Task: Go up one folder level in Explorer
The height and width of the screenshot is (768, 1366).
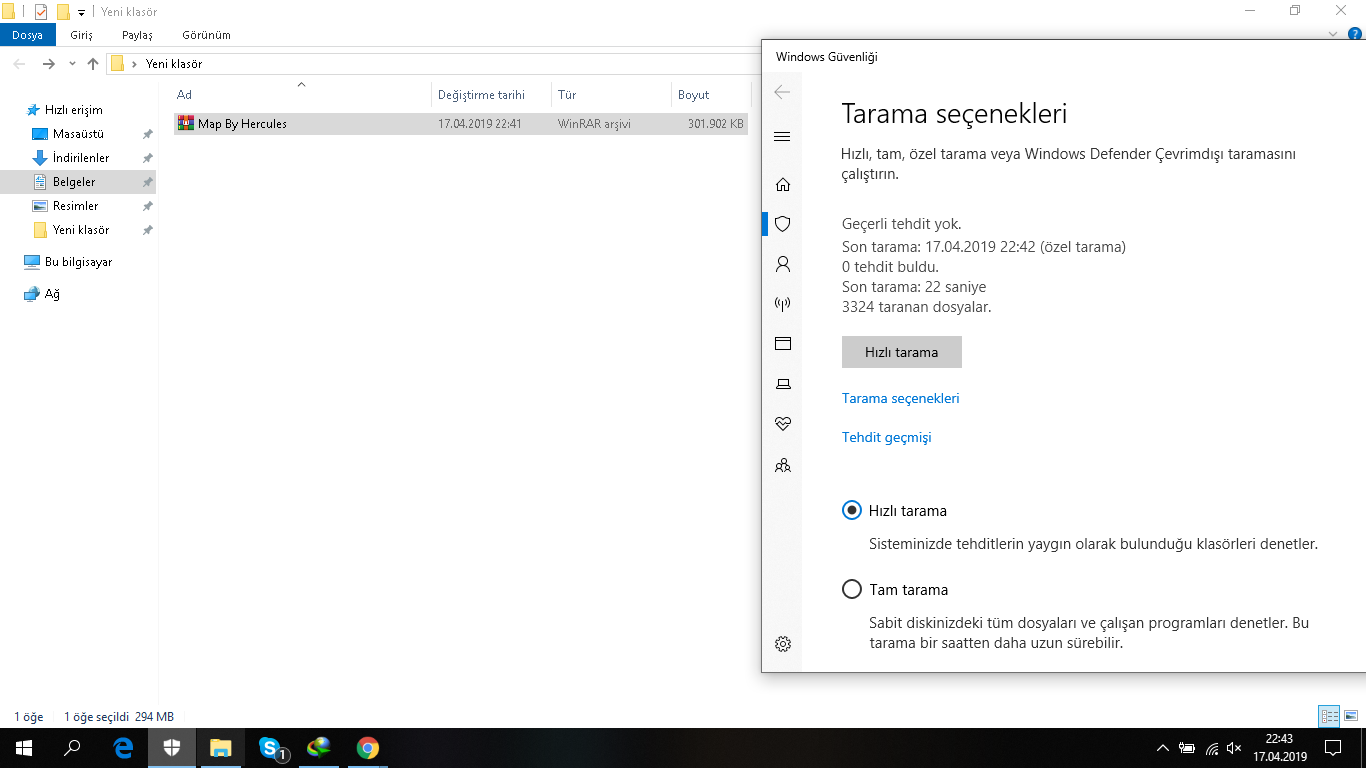Action: (93, 64)
